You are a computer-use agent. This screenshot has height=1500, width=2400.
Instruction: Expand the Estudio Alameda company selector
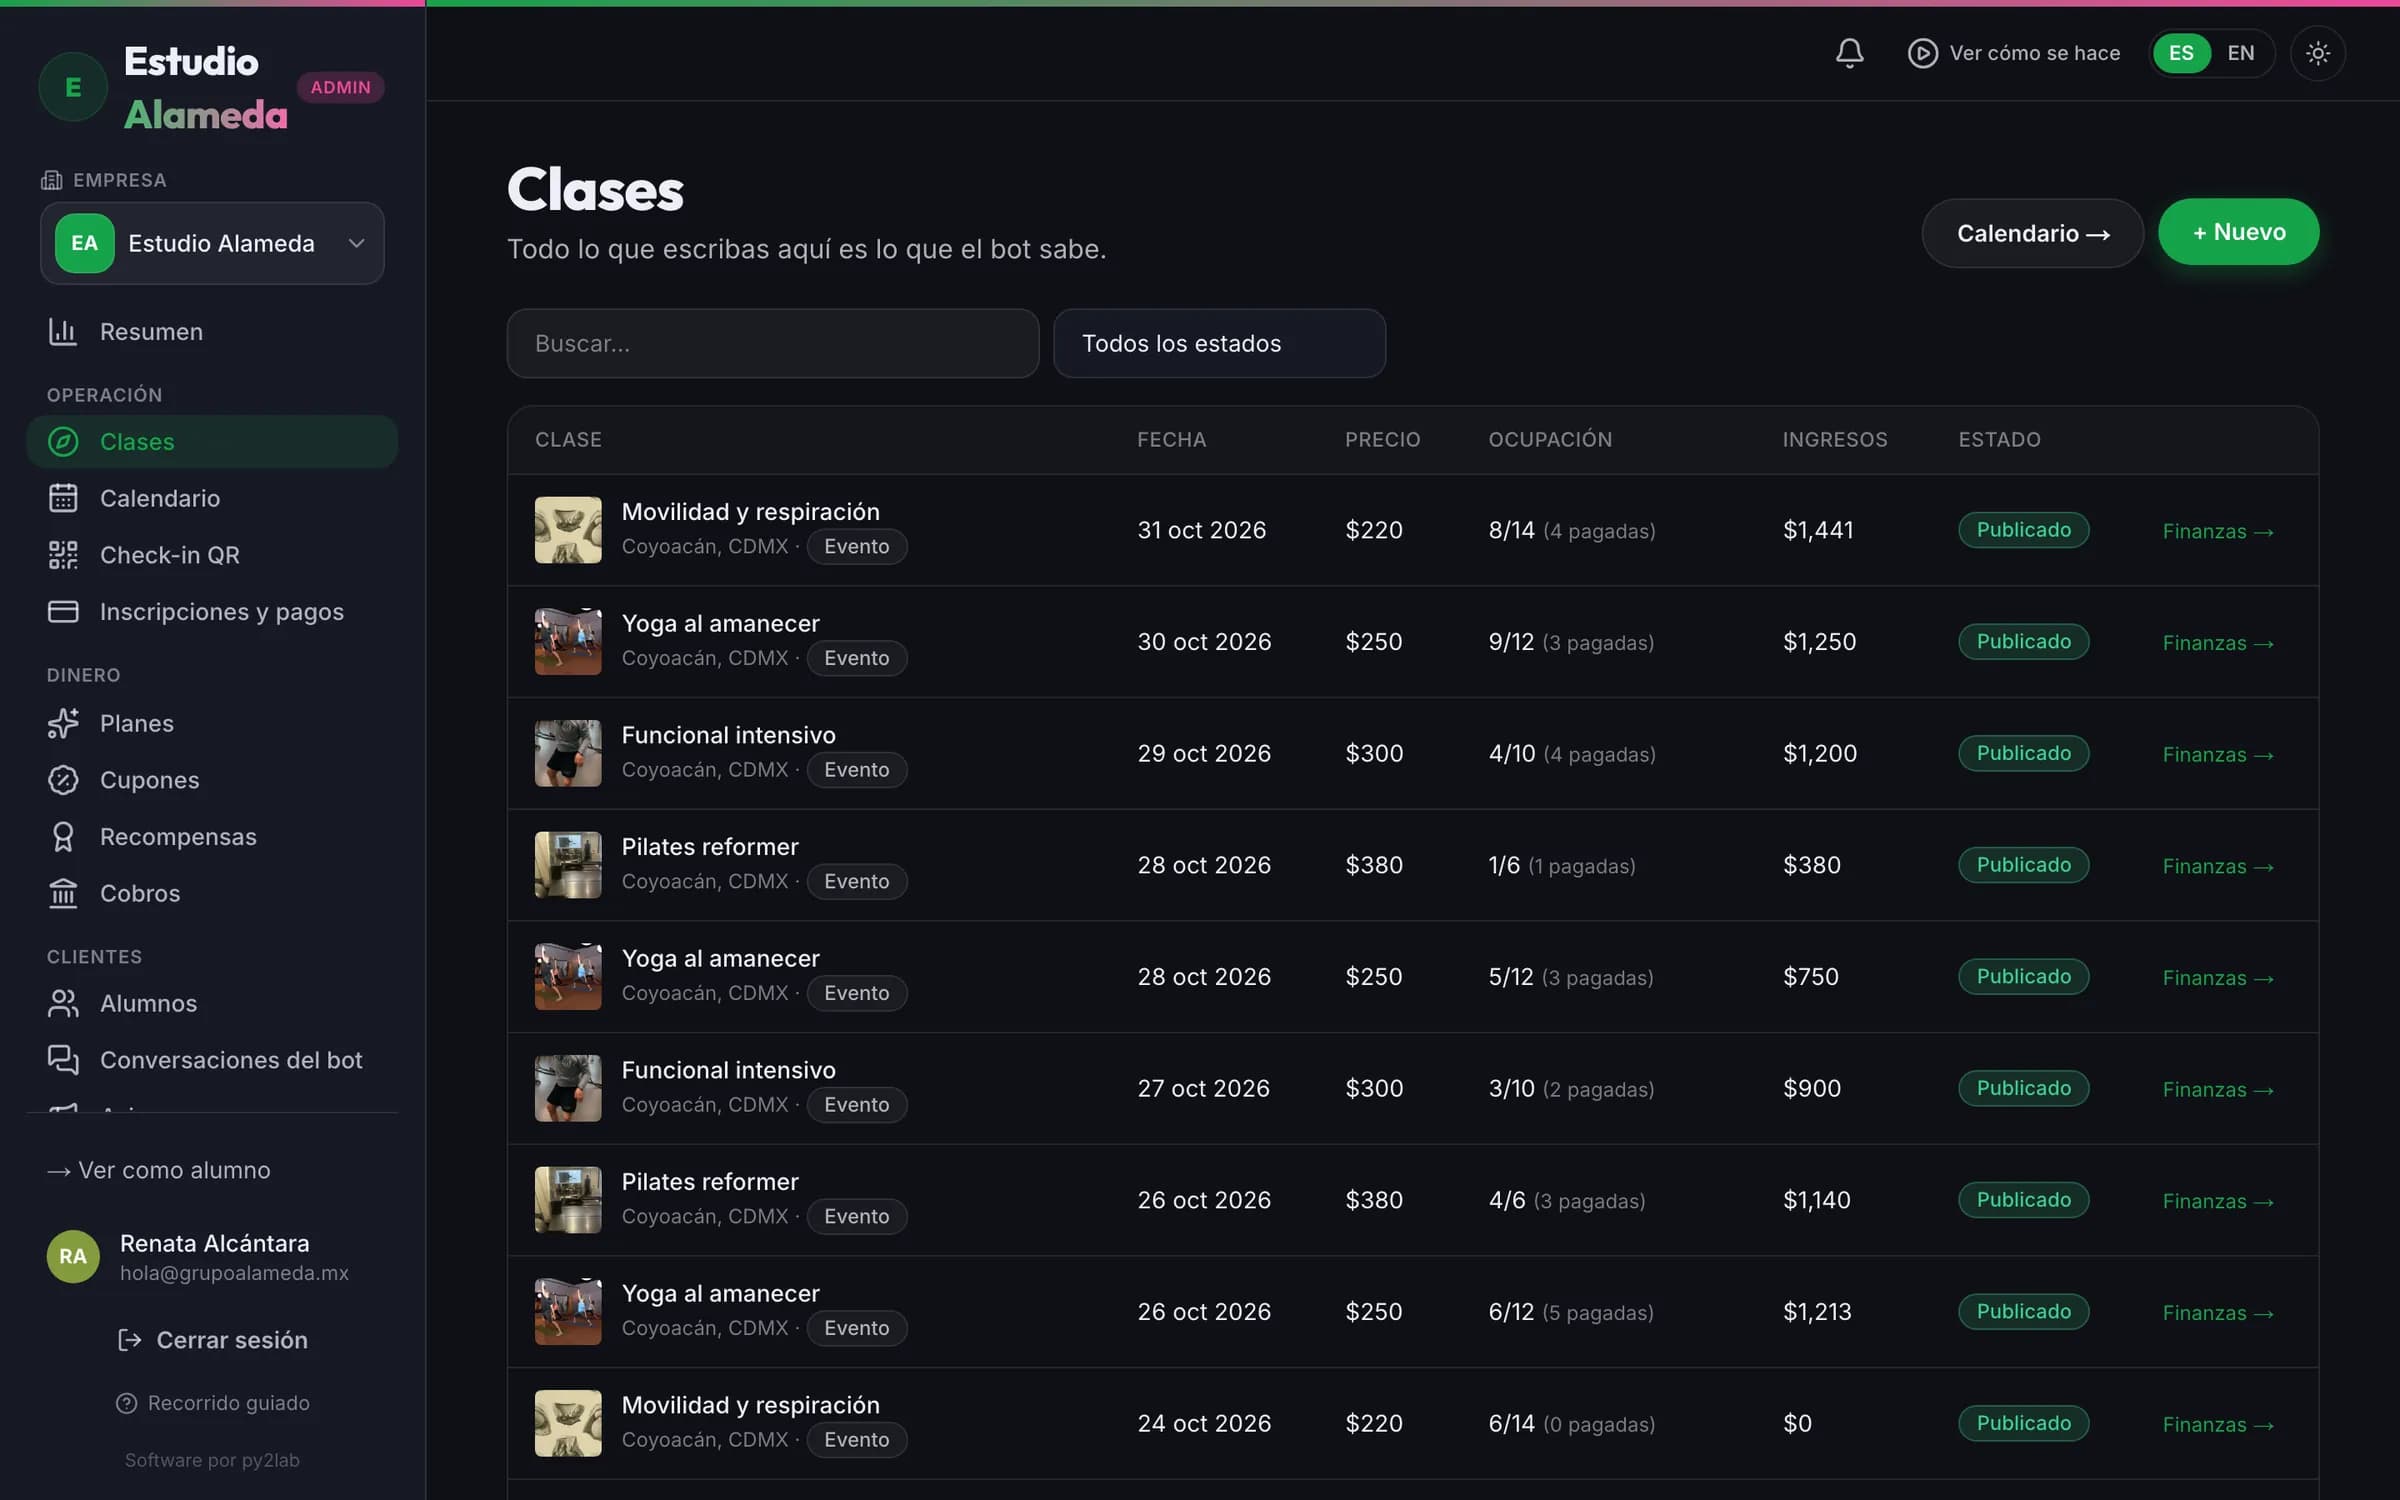click(212, 243)
